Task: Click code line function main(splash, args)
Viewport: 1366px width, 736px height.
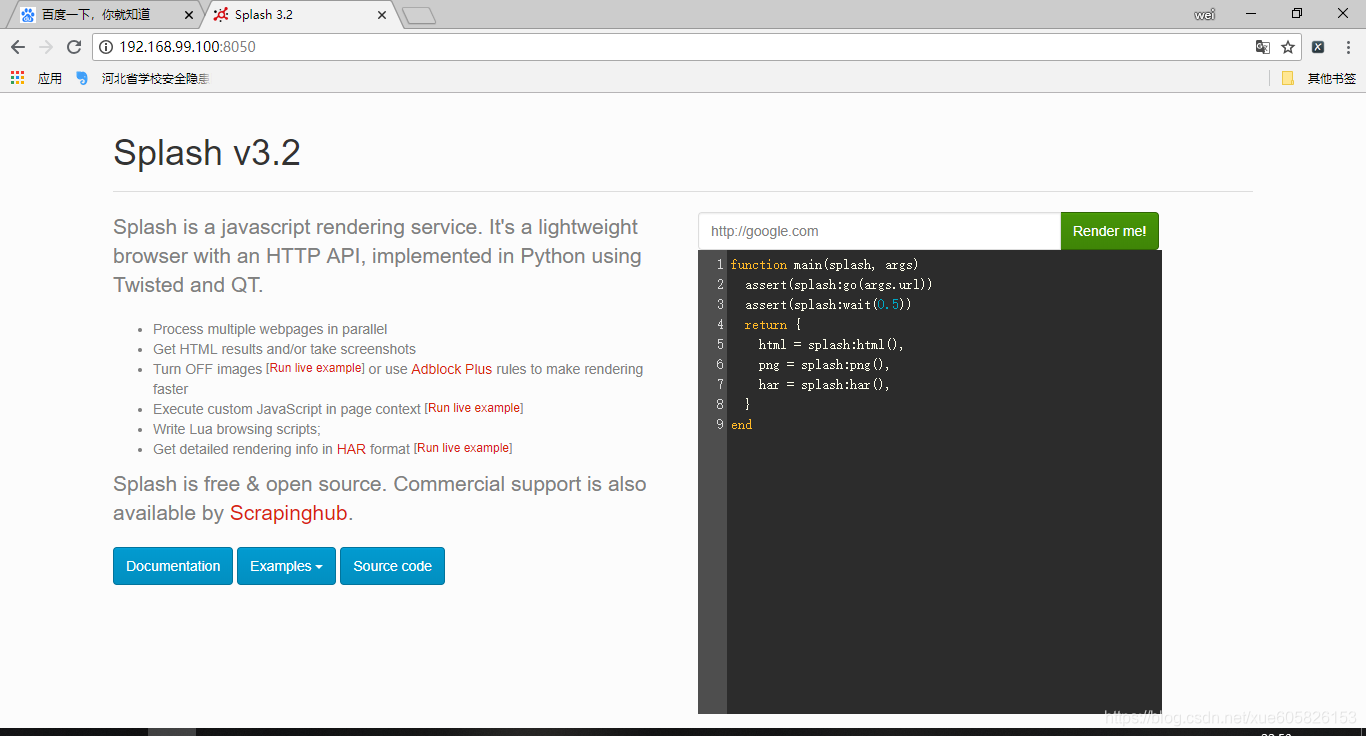Action: [x=825, y=265]
